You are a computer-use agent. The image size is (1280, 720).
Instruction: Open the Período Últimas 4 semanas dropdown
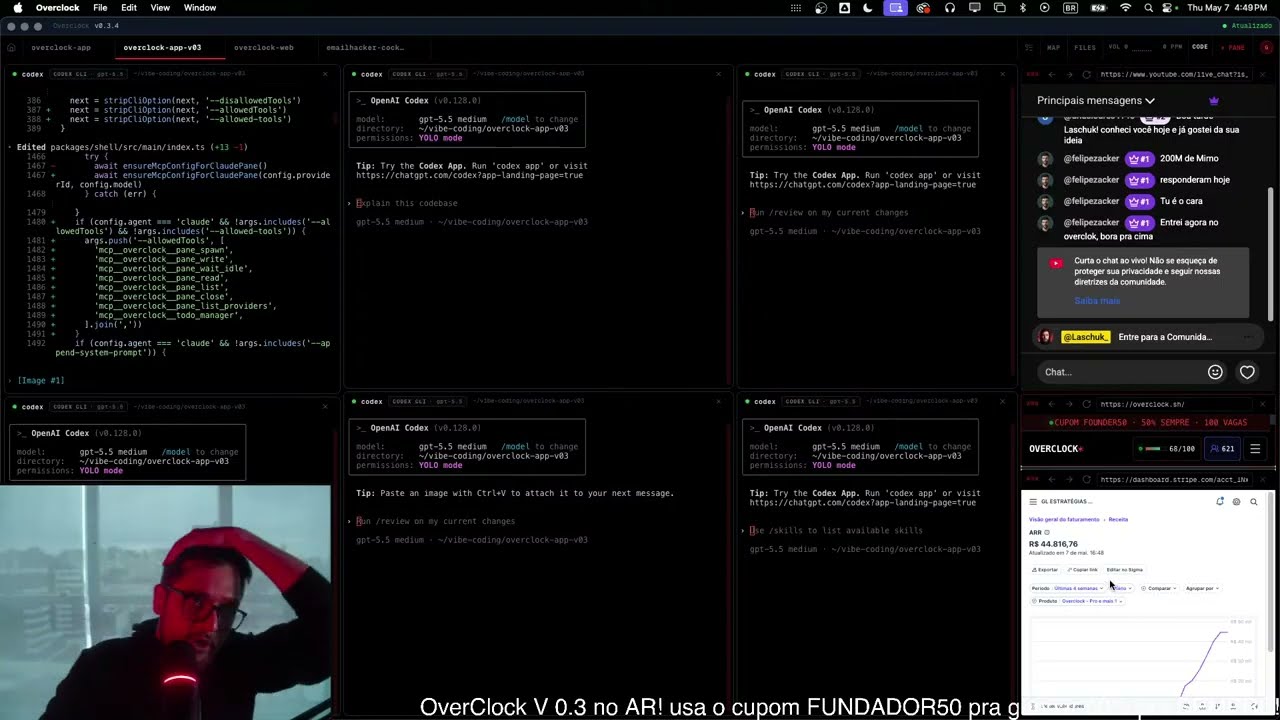click(1068, 588)
